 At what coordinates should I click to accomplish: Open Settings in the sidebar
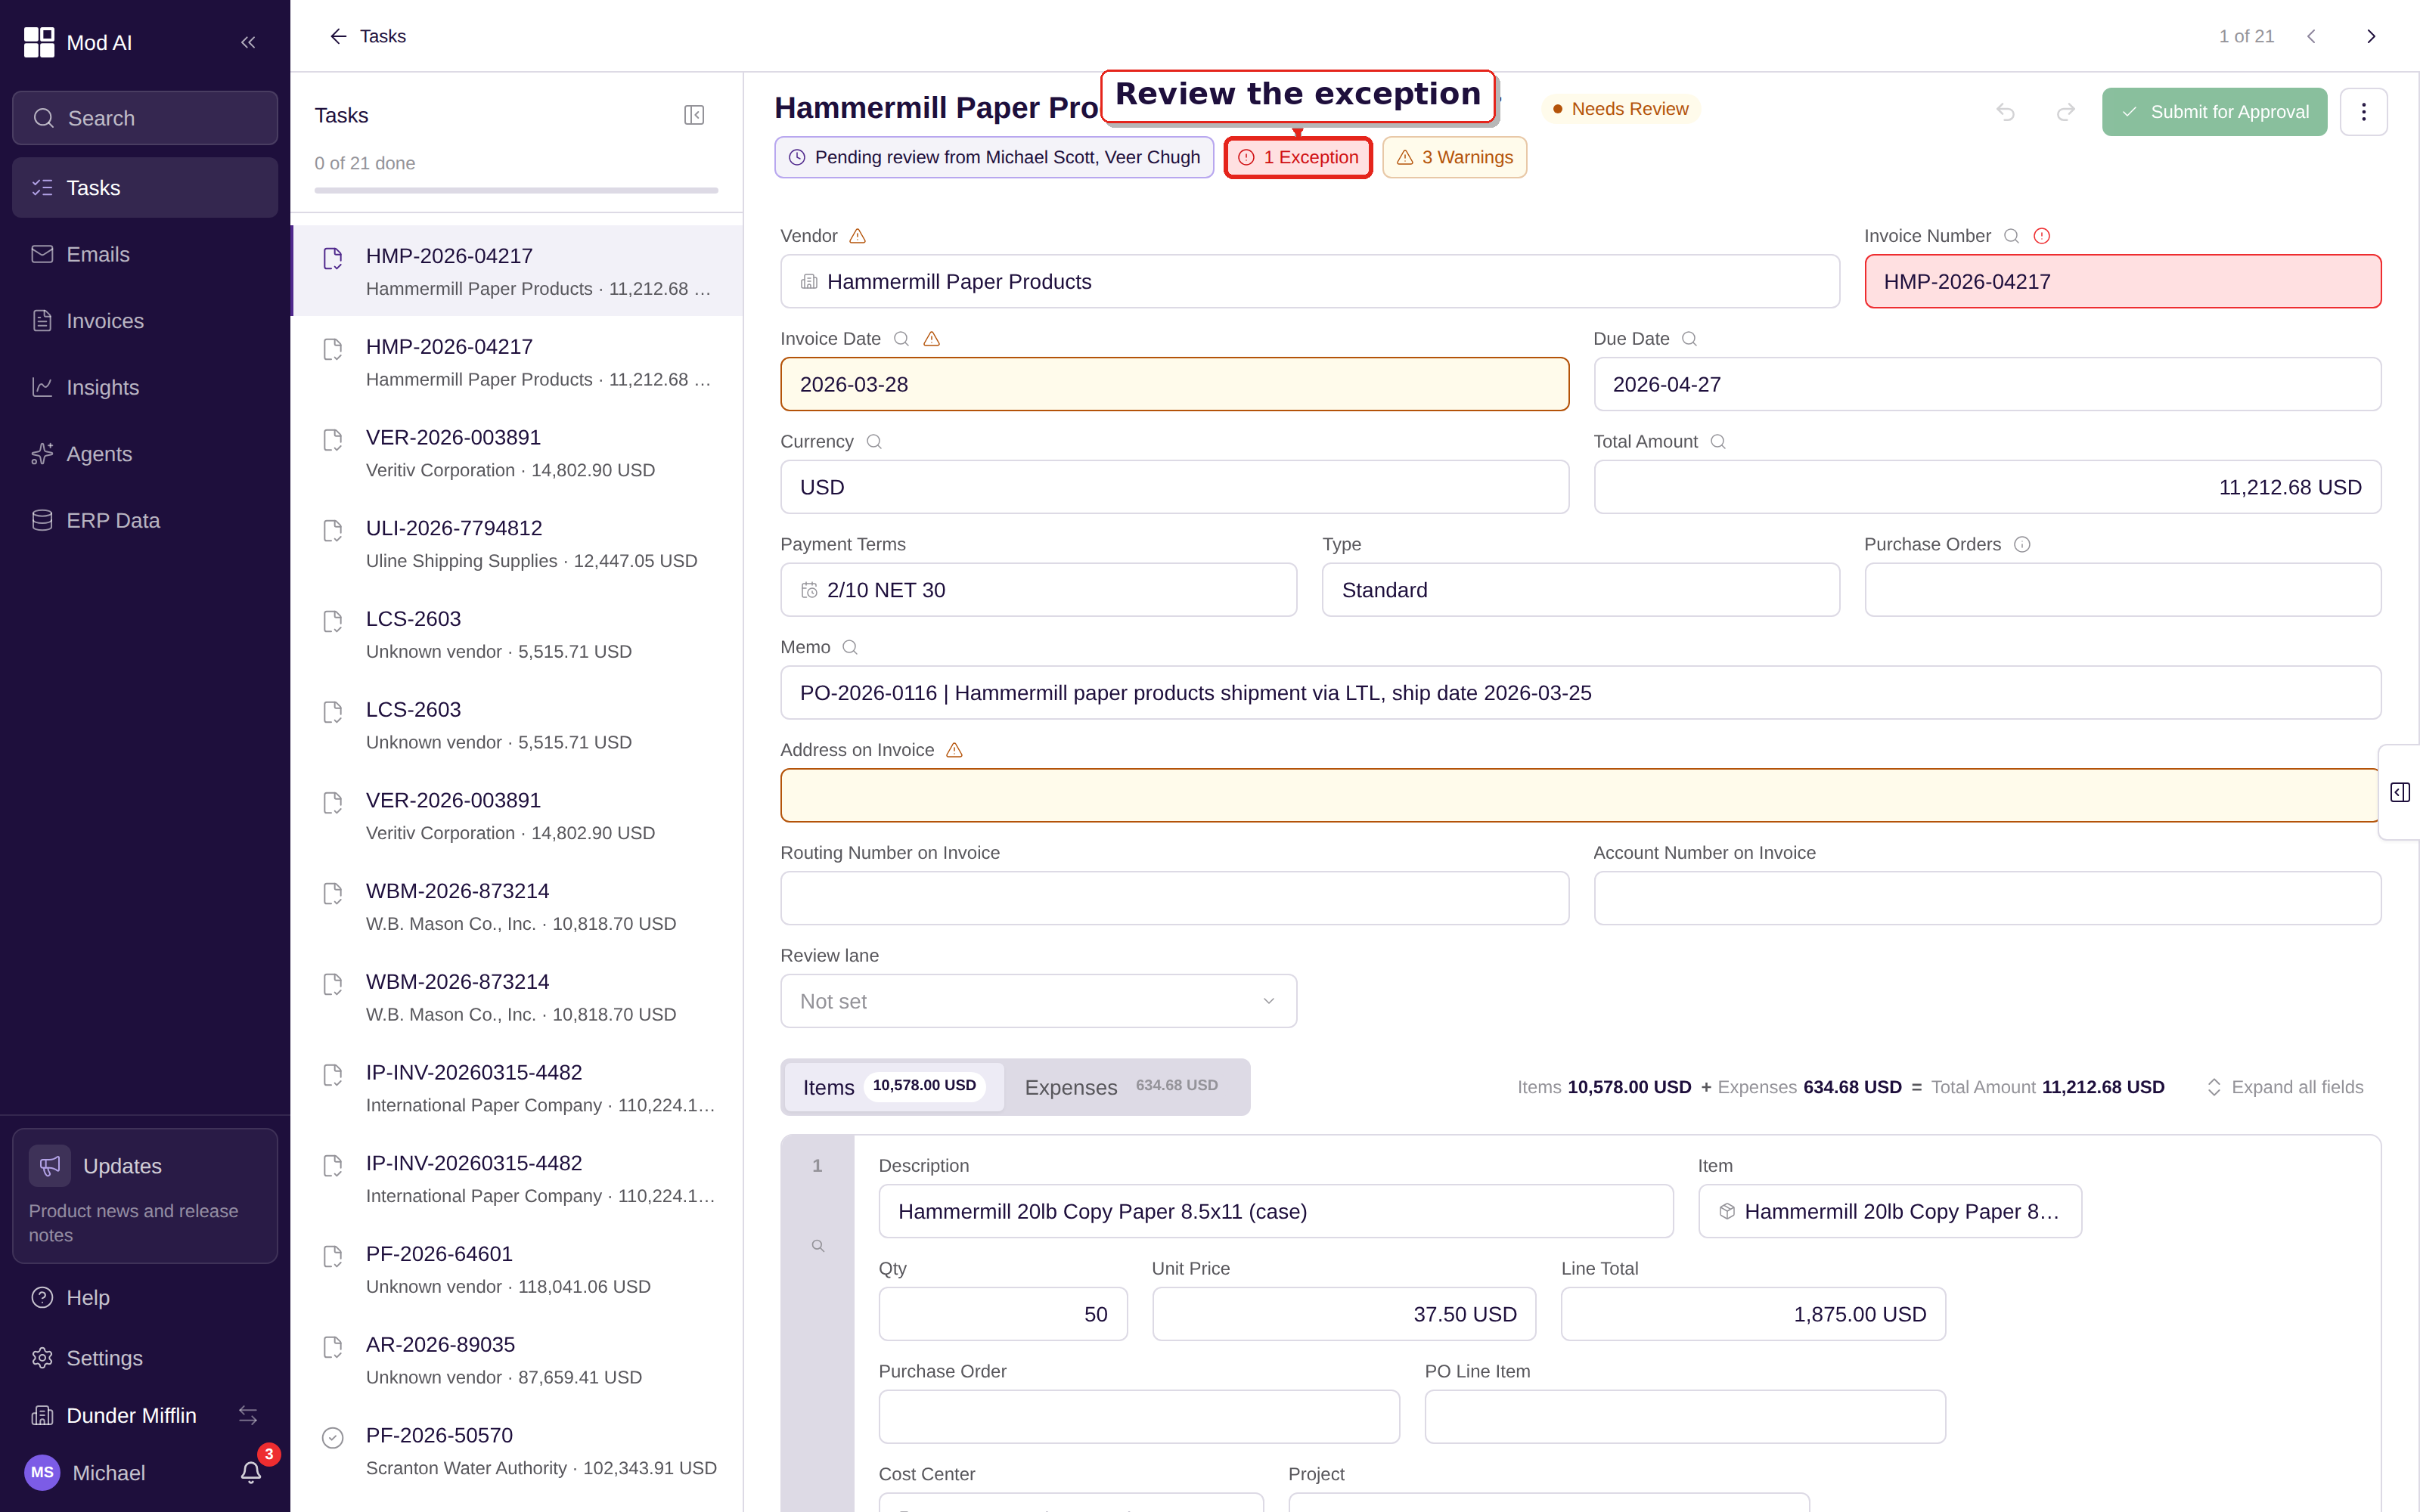pos(145,1358)
